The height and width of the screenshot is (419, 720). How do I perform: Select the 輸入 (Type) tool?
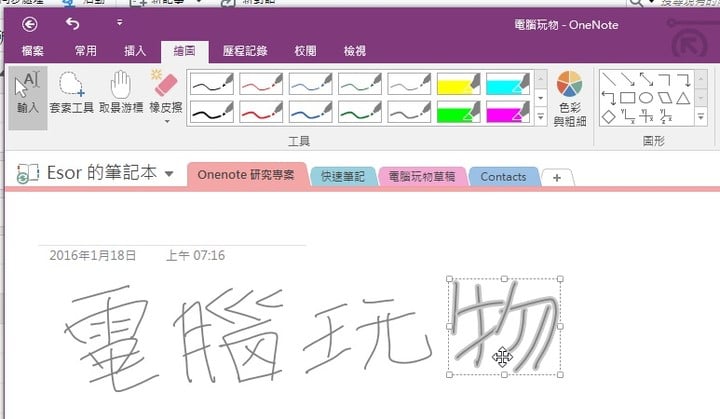click(30, 93)
